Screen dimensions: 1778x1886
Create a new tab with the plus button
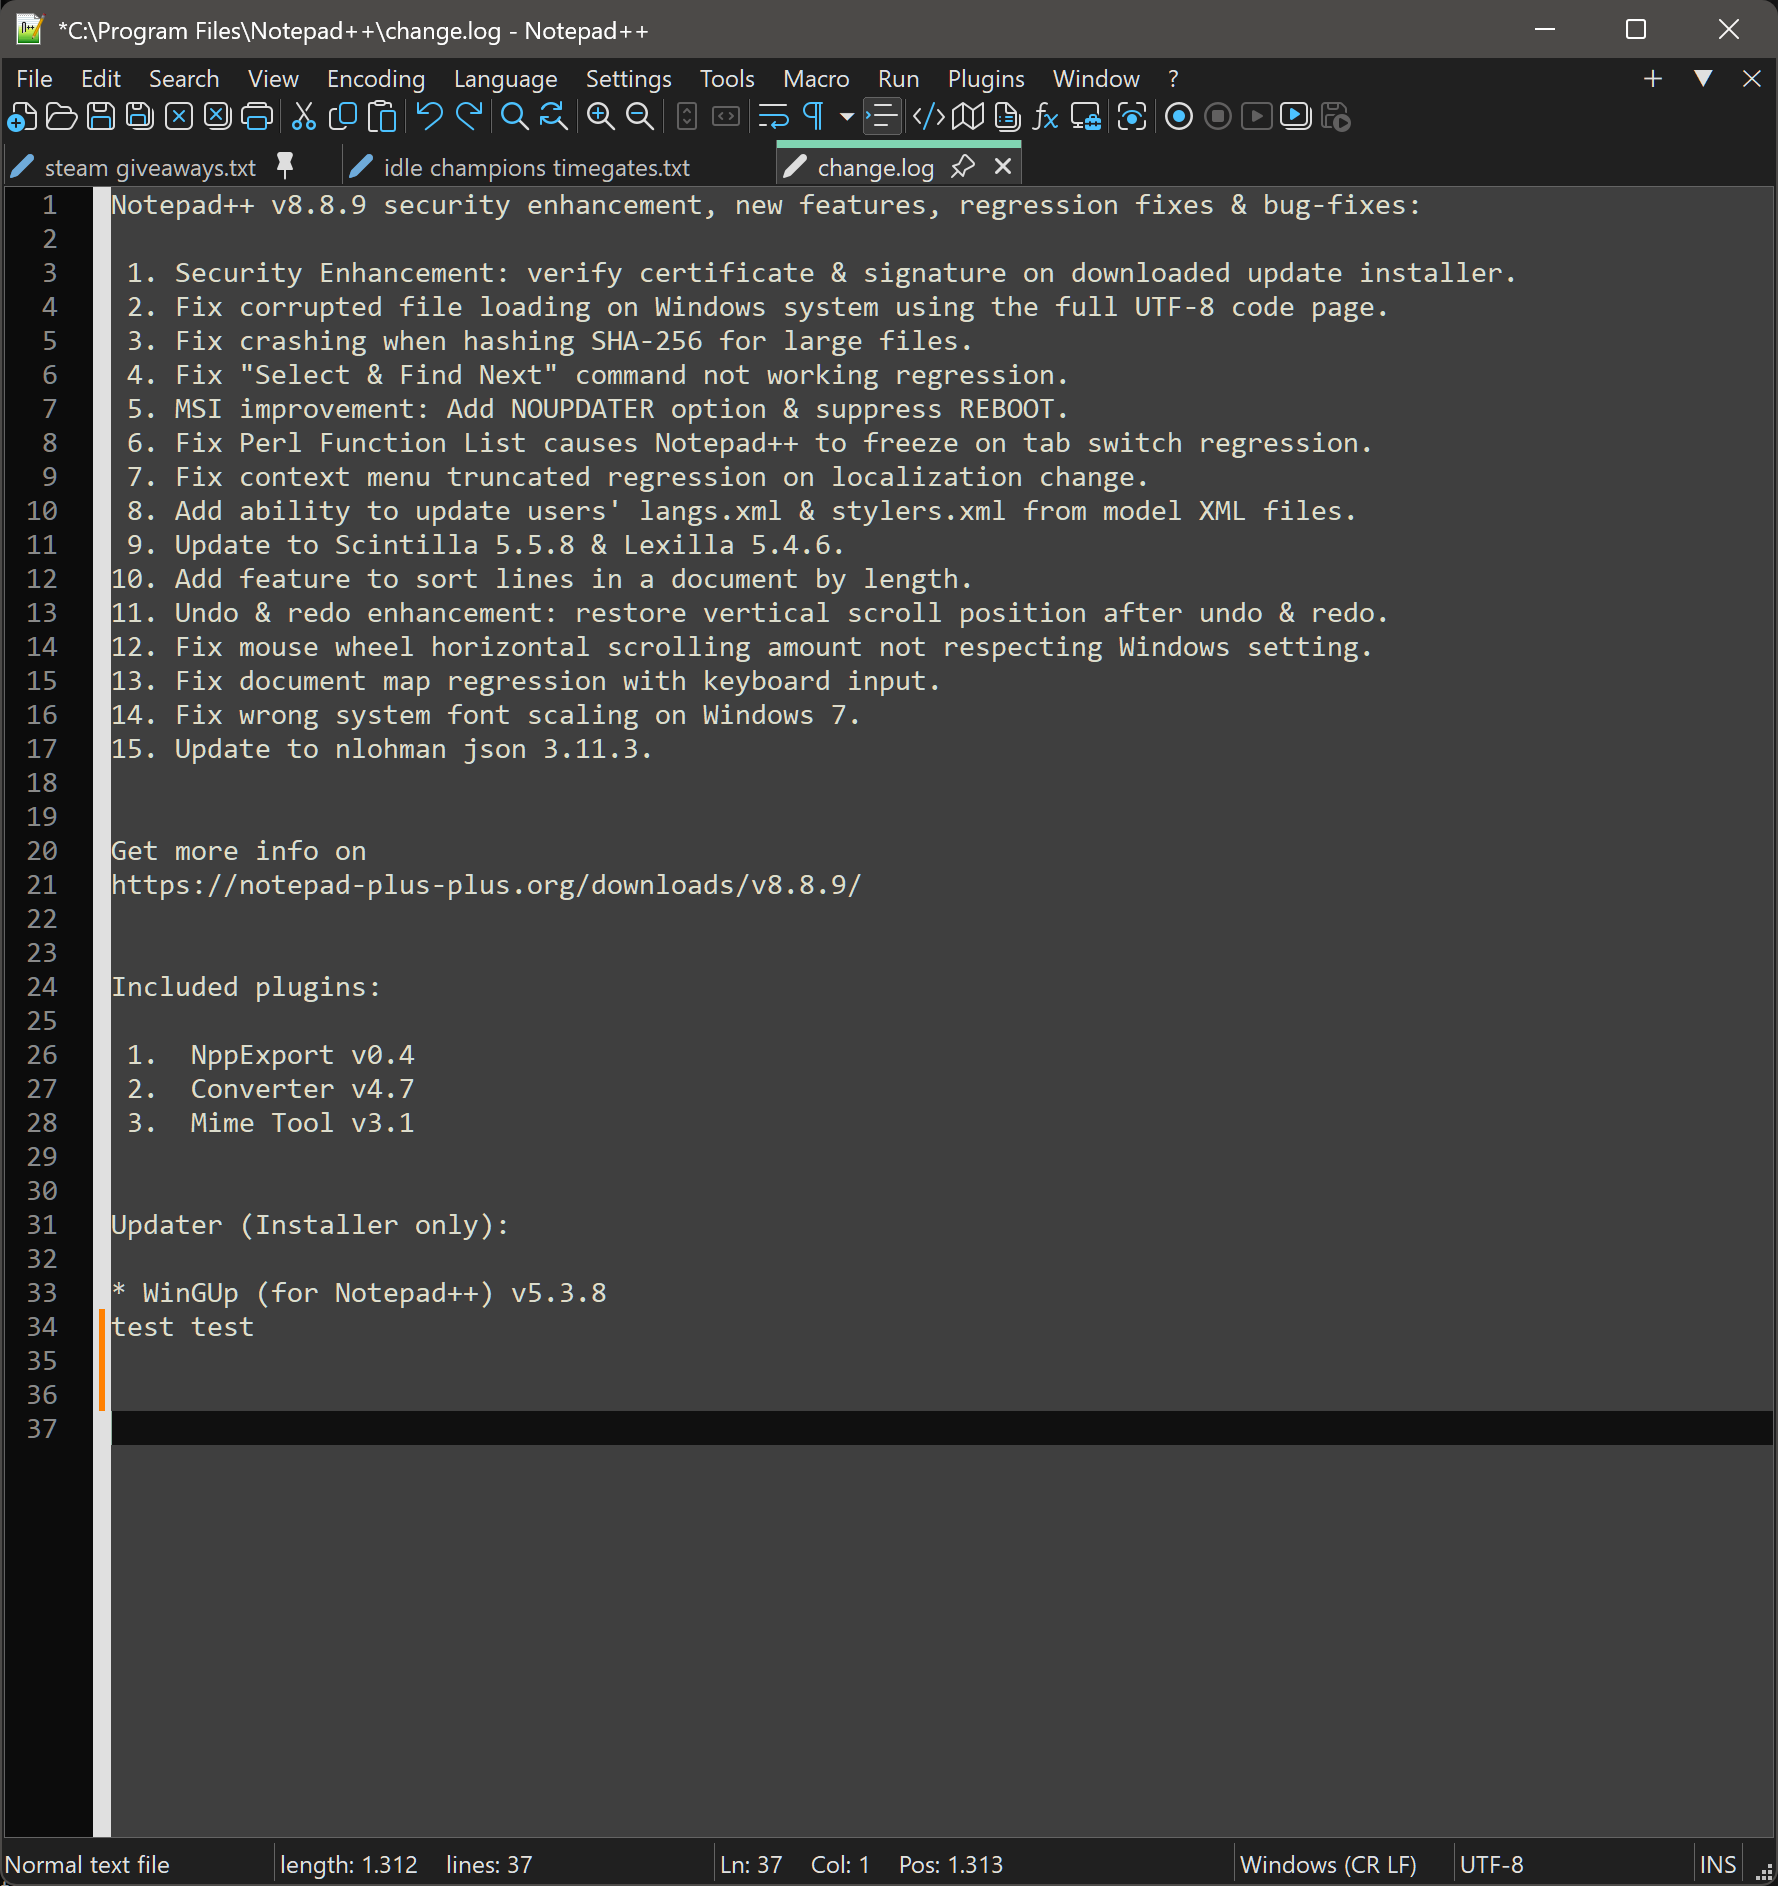(1652, 79)
